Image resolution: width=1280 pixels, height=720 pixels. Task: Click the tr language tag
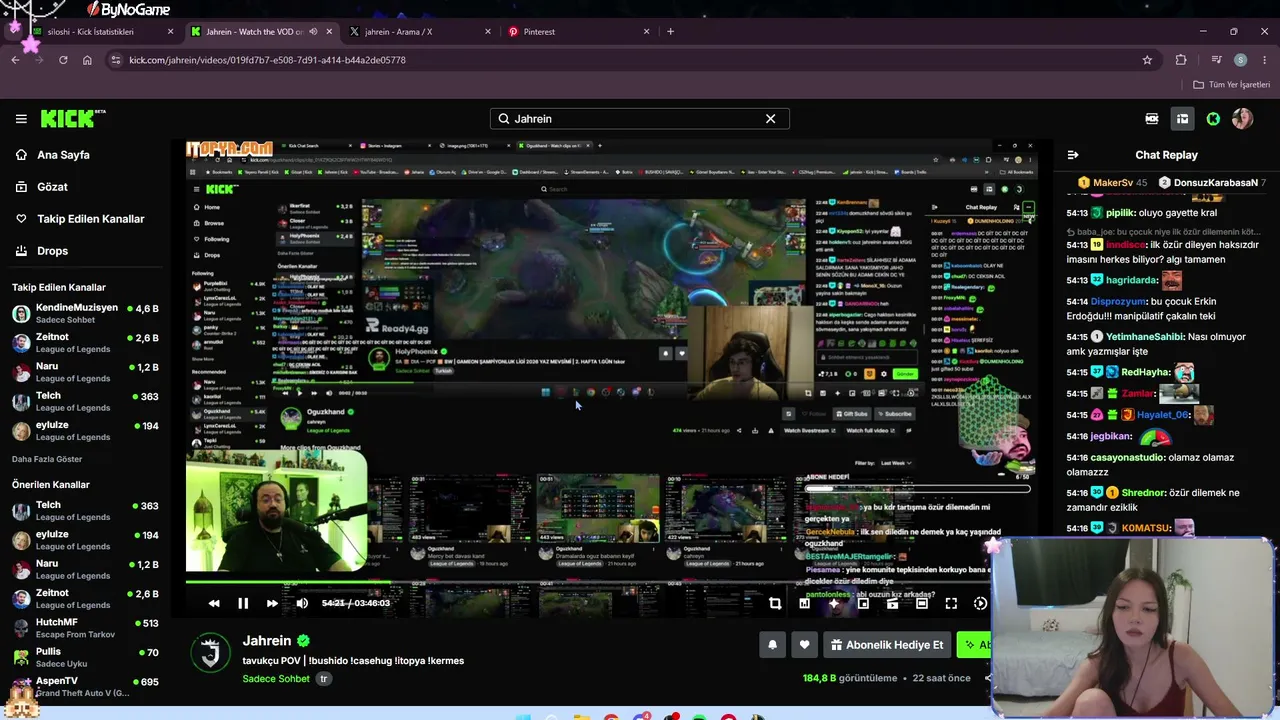323,679
